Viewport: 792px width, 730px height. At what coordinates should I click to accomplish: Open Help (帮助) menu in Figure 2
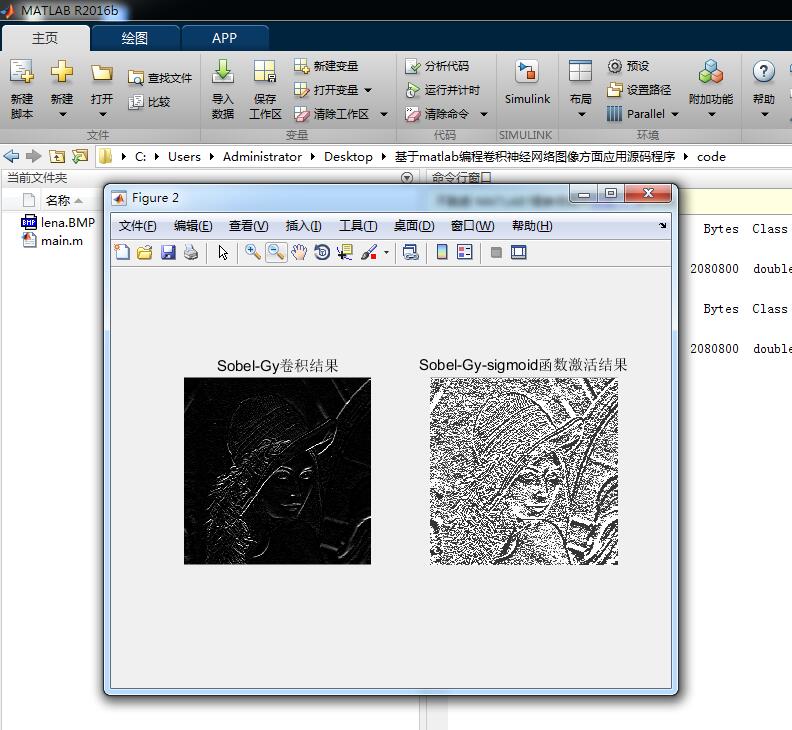tap(532, 226)
